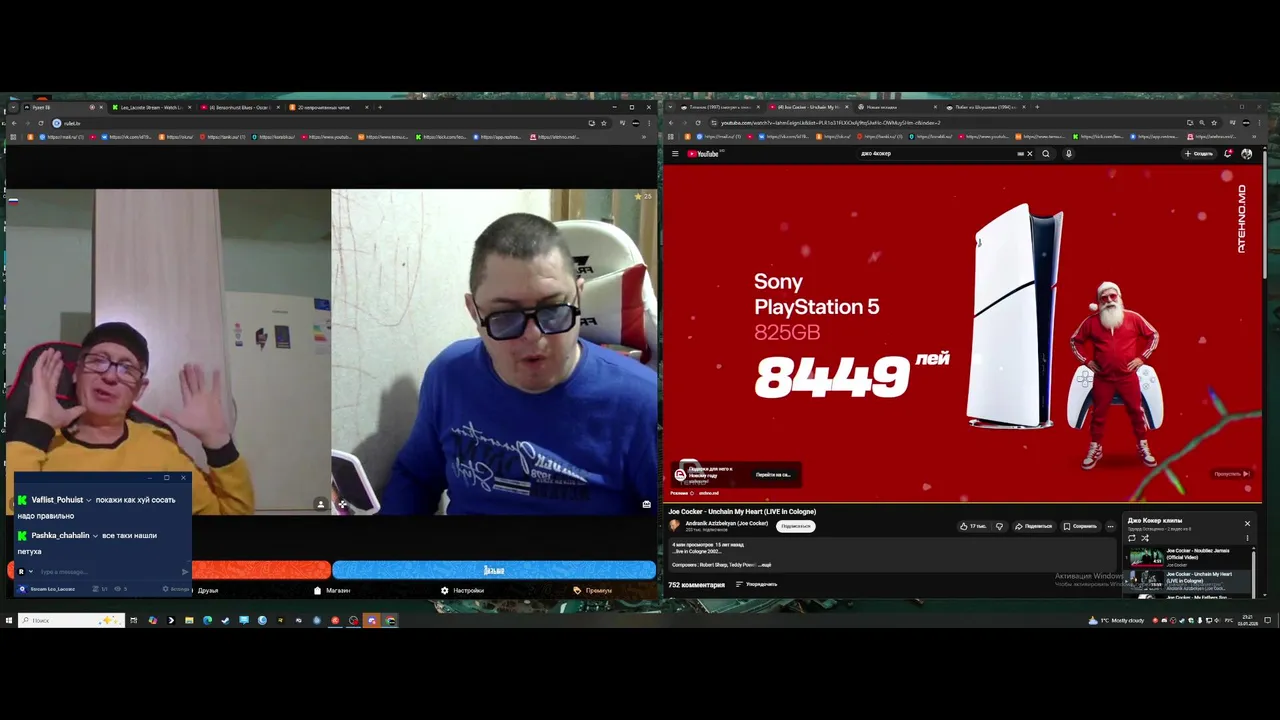
Task: Clear the YouTube search field text
Action: pyautogui.click(x=1029, y=154)
